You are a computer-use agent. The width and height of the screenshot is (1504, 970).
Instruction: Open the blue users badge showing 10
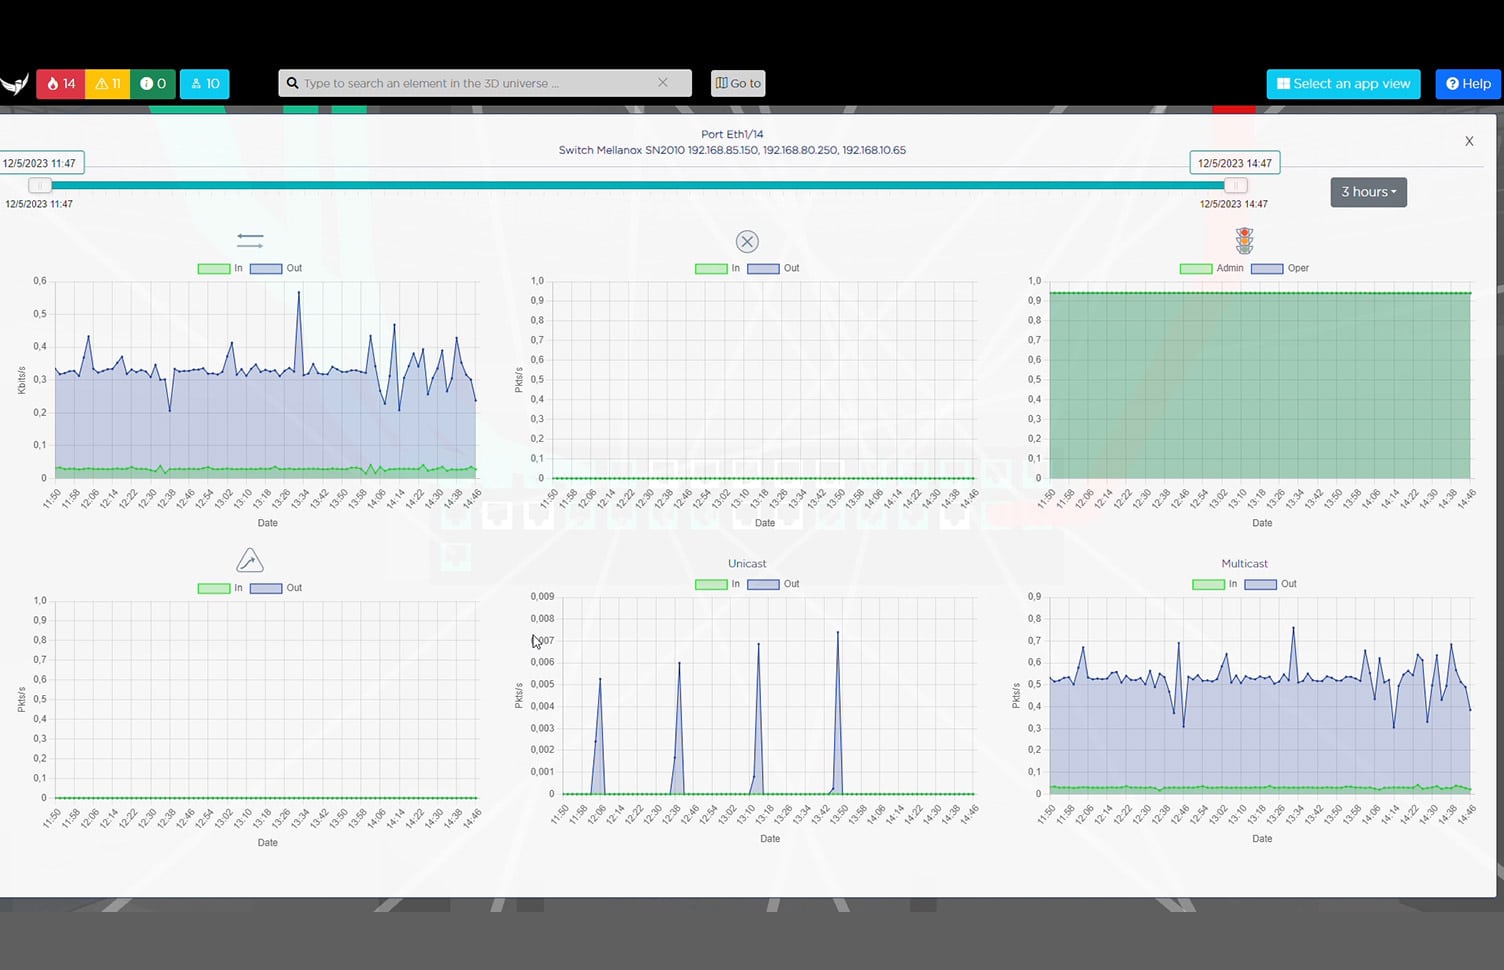[x=205, y=84]
